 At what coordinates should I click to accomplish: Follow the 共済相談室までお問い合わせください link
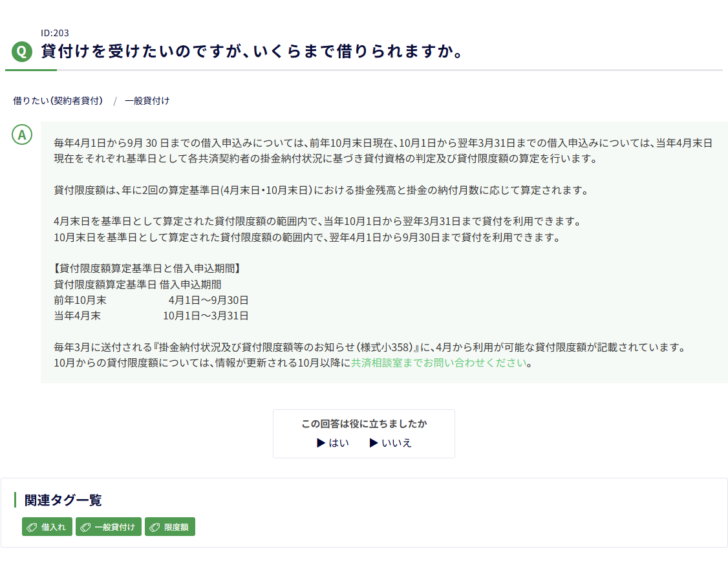point(439,363)
